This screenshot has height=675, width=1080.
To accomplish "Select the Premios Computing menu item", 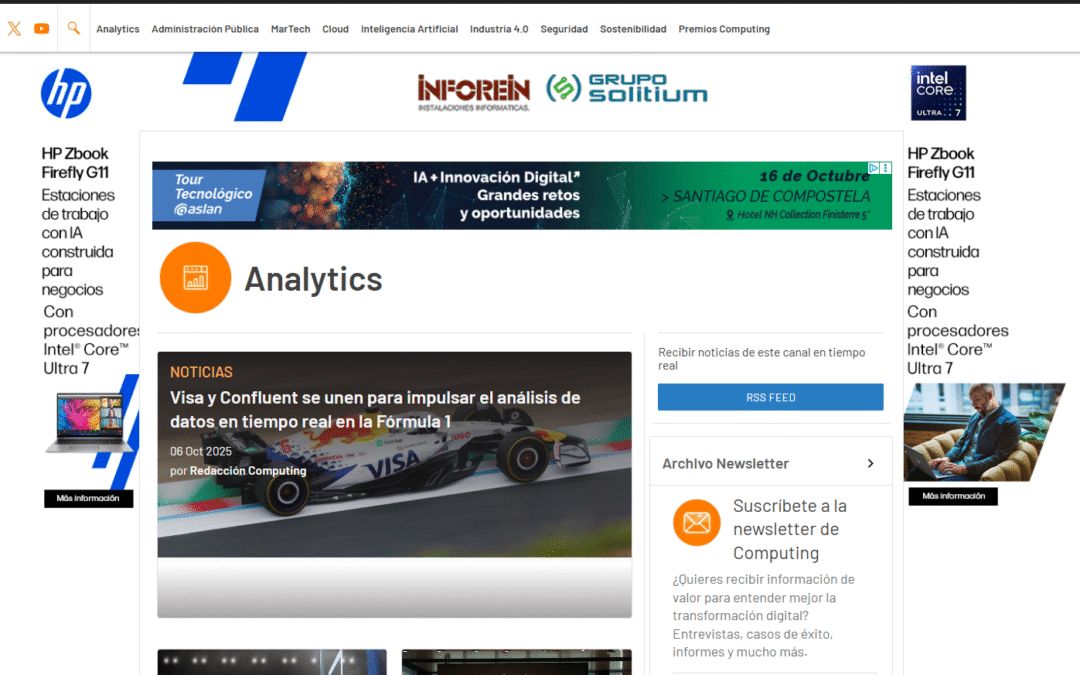I will 724,29.
